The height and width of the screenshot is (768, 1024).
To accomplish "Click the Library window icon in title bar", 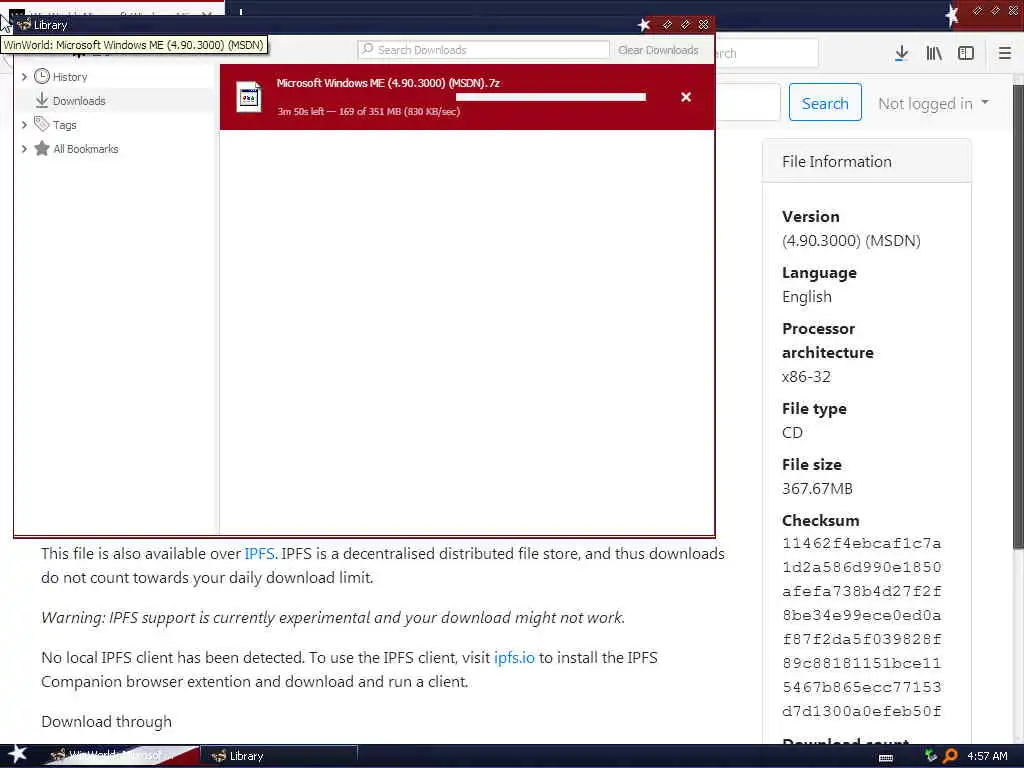I will (x=24, y=25).
